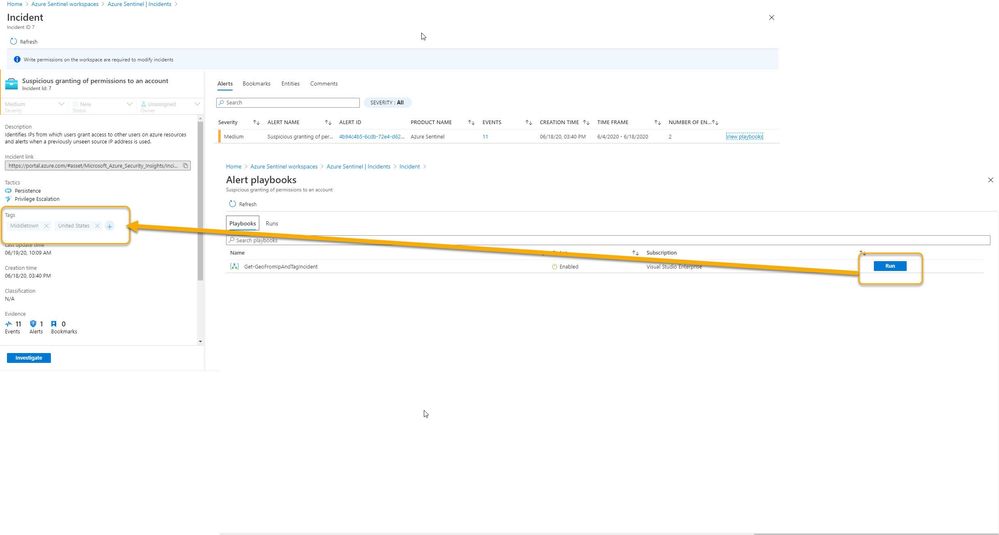Click the Privilege Escalation tactic icon
The image size is (999, 535).
[x=8, y=199]
